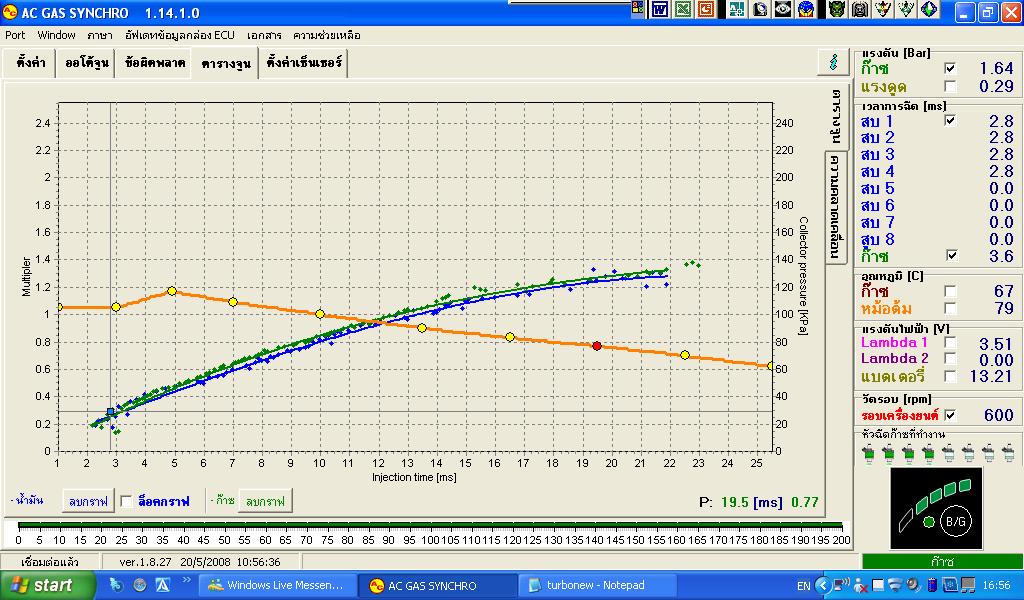
Task: Click the eye icon in top shortcut bar
Action: (783, 10)
